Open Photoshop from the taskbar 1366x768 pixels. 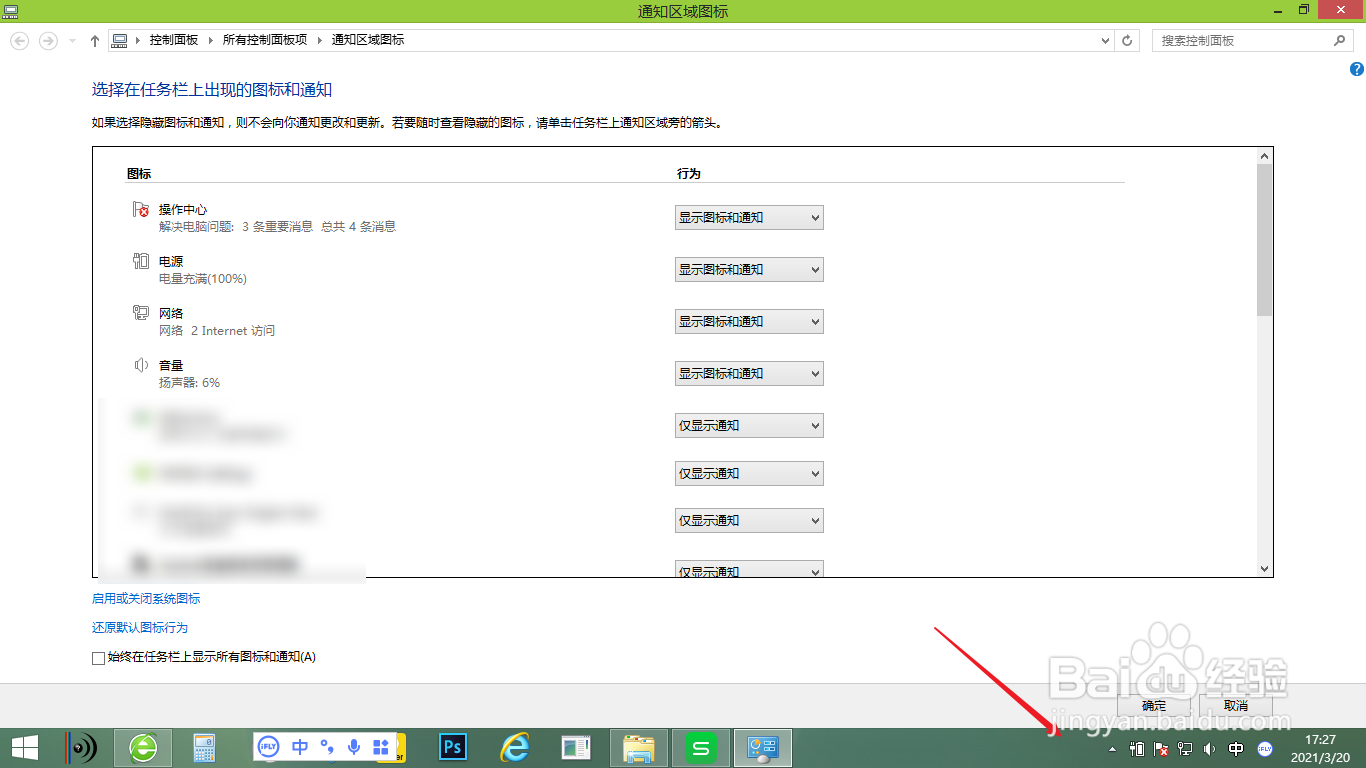(453, 747)
